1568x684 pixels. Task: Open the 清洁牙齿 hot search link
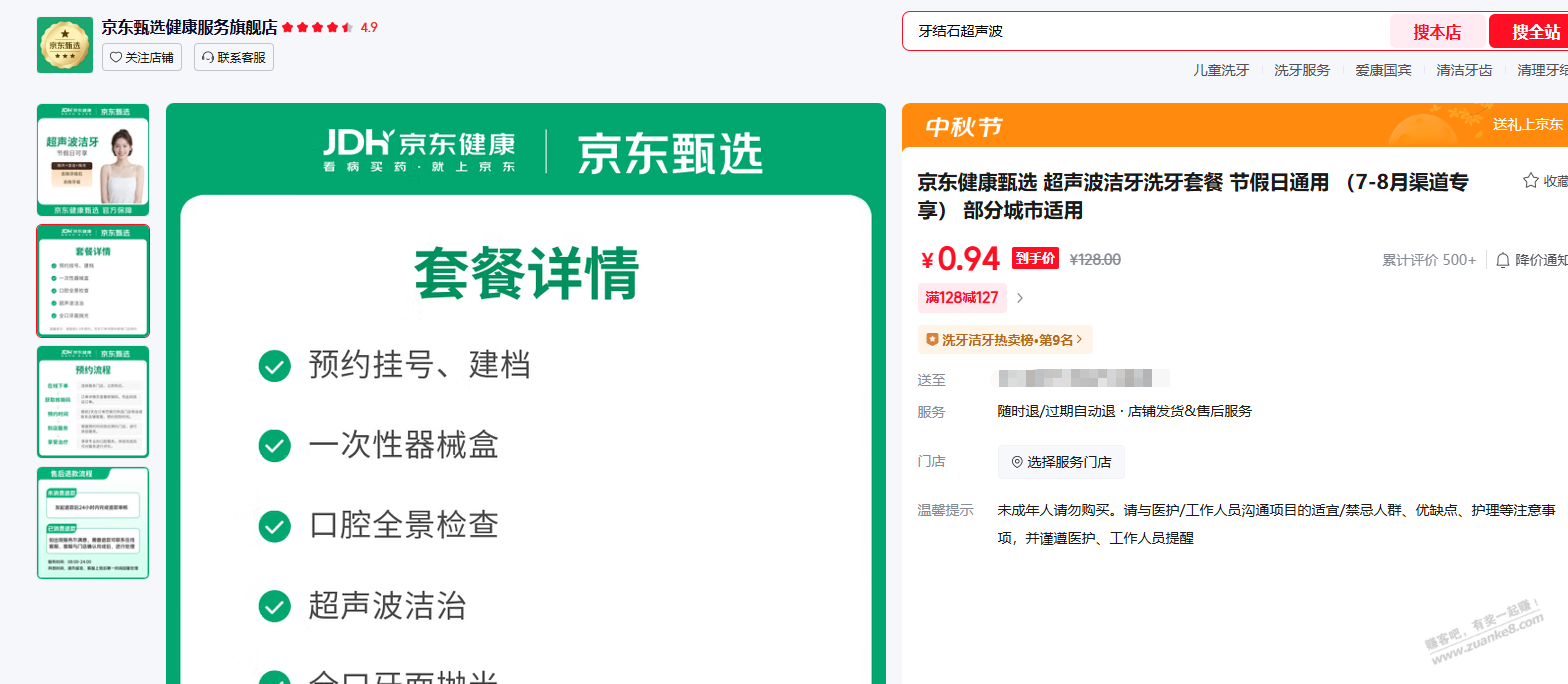tap(1464, 70)
